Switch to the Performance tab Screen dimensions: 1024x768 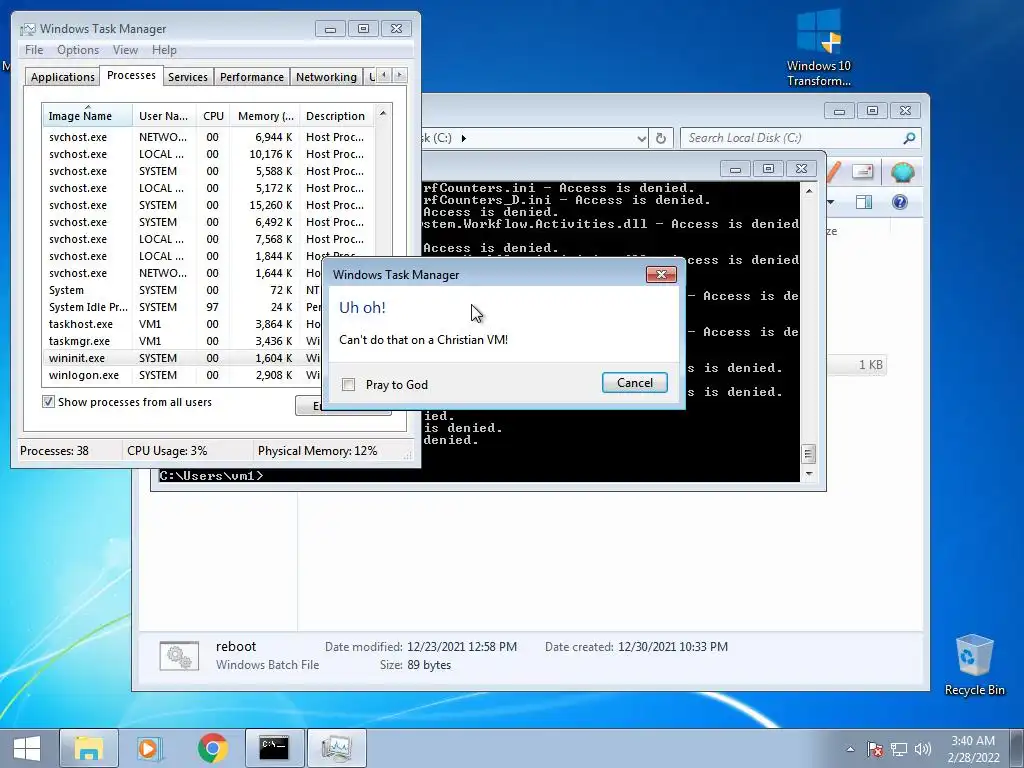[251, 77]
